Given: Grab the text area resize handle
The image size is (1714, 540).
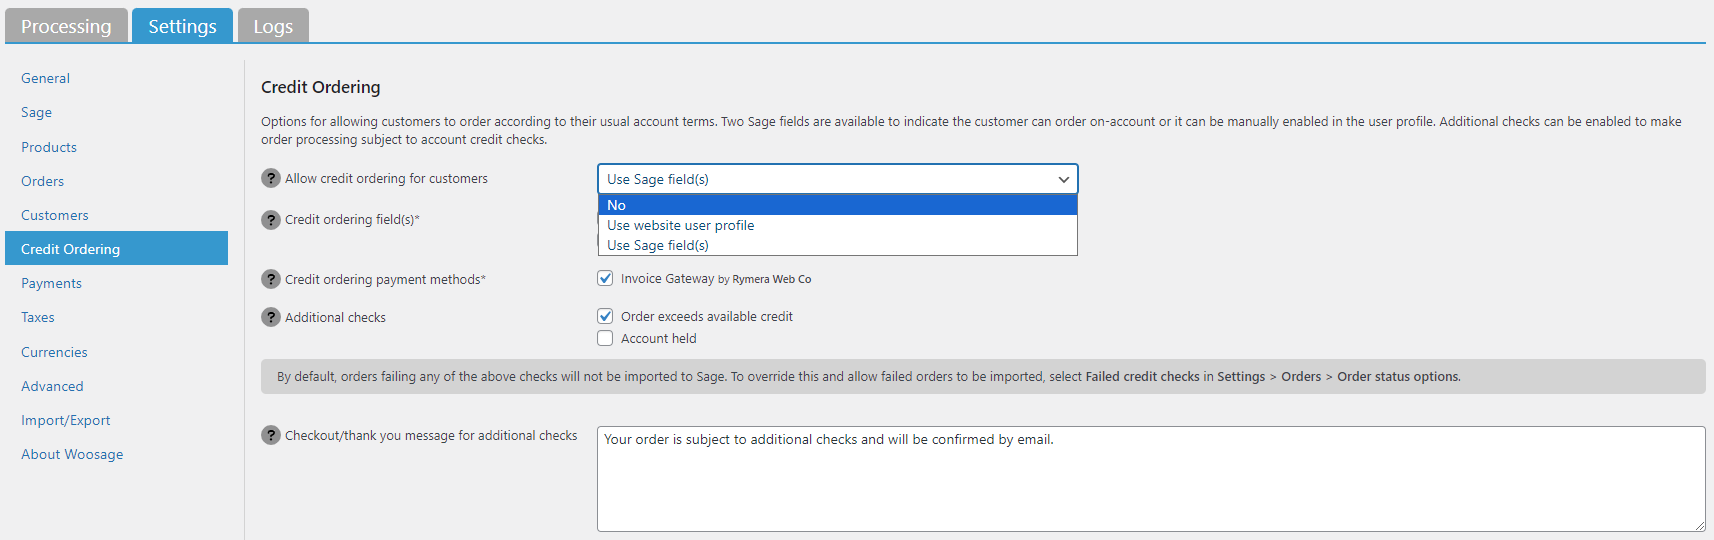Looking at the screenshot, I should pyautogui.click(x=1699, y=525).
